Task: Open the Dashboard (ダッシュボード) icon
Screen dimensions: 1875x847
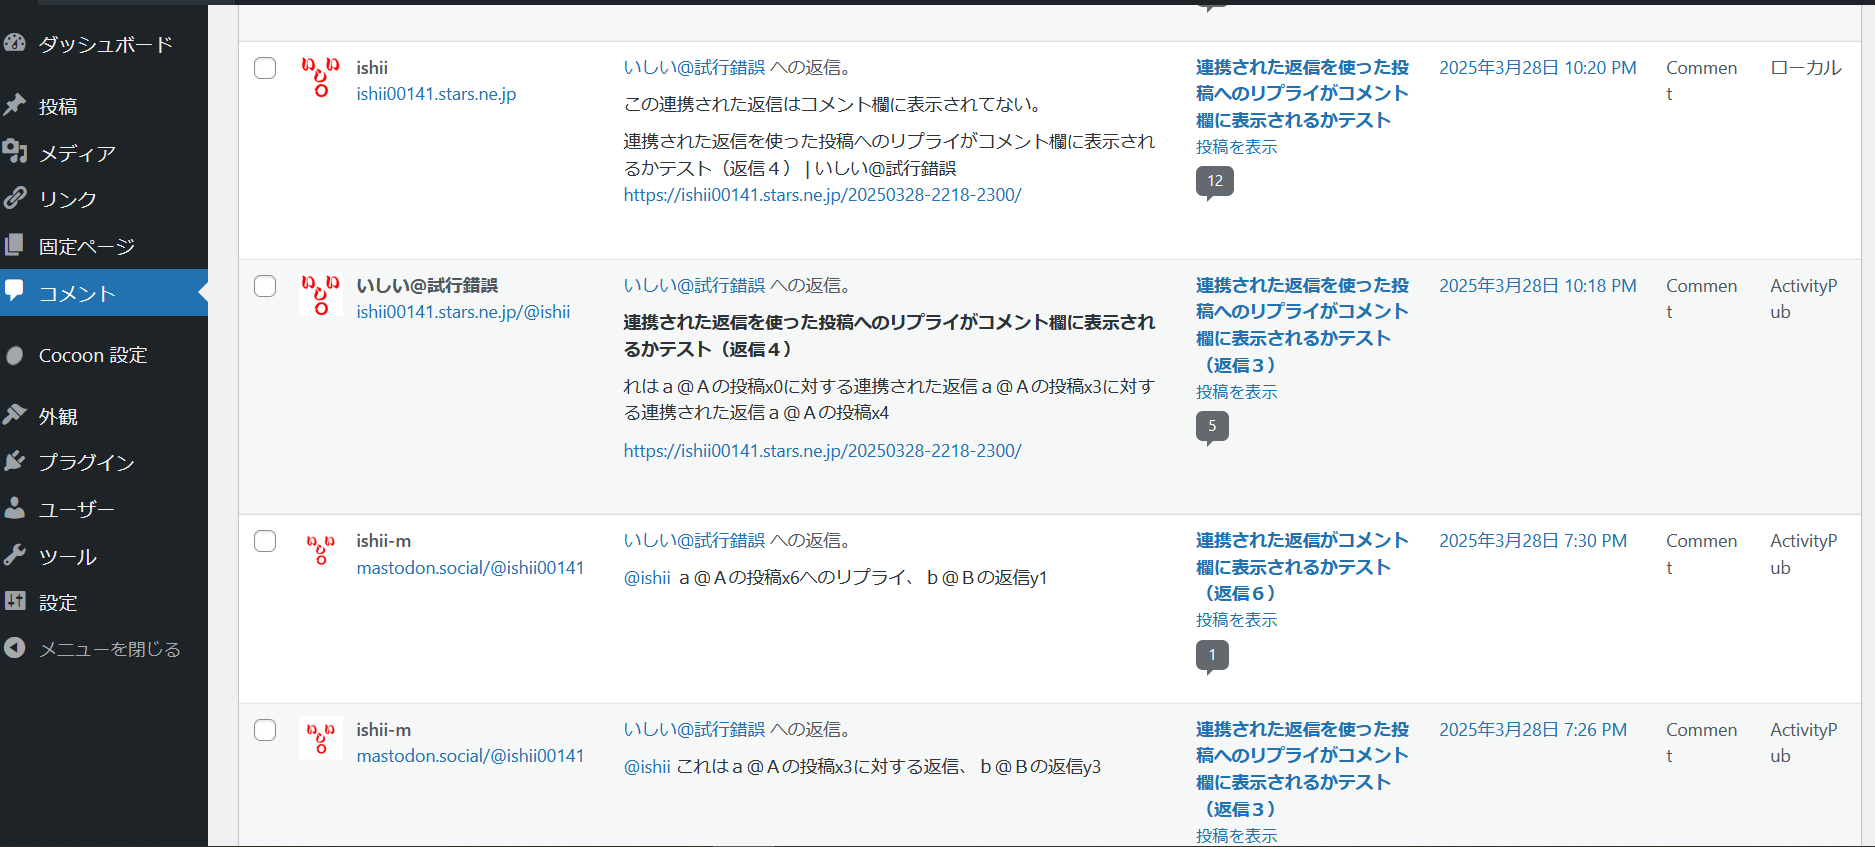Action: tap(15, 42)
